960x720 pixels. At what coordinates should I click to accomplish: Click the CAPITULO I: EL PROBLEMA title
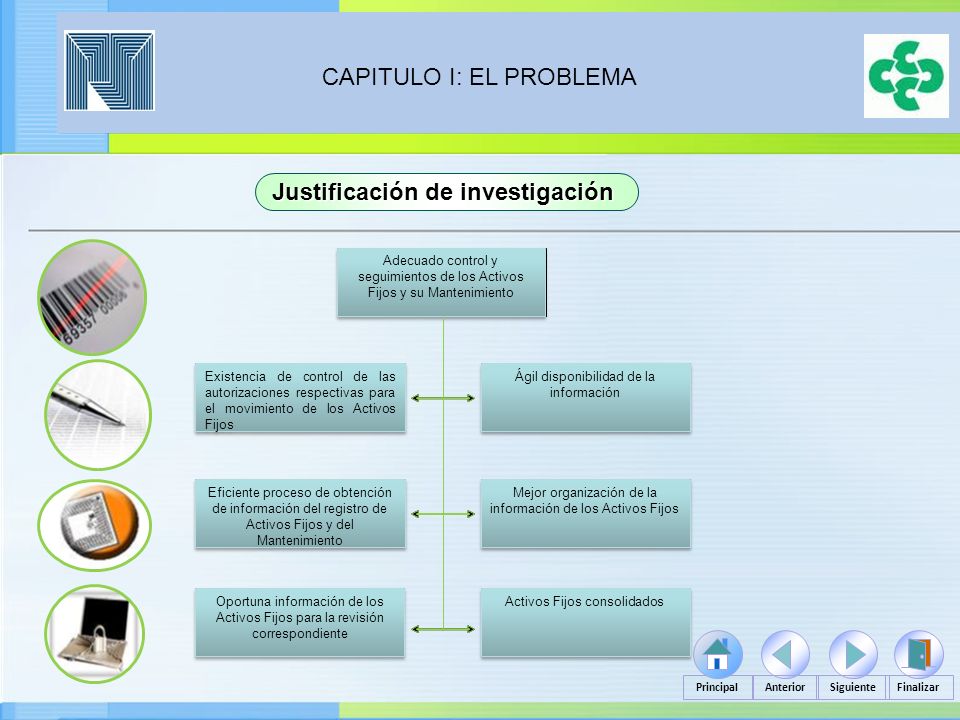pyautogui.click(x=479, y=77)
